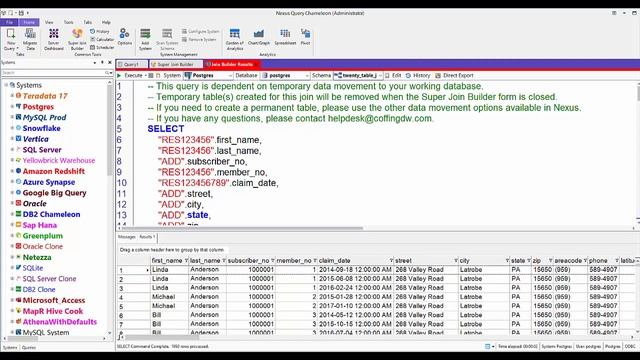This screenshot has width=640, height=360.
Task: Switch to Queries panel tab at bottom
Action: coord(29,347)
